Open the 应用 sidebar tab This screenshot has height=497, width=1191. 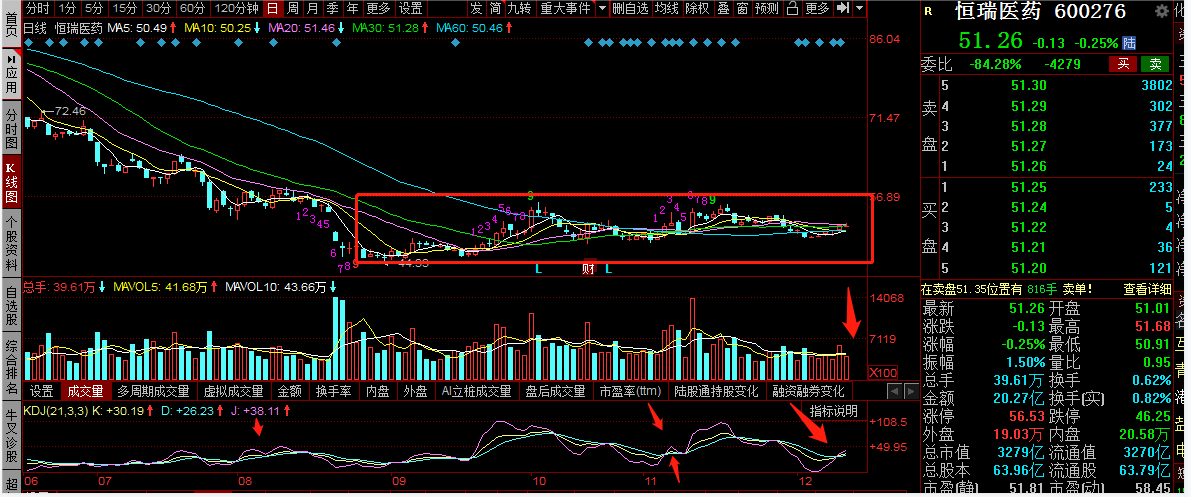point(11,74)
